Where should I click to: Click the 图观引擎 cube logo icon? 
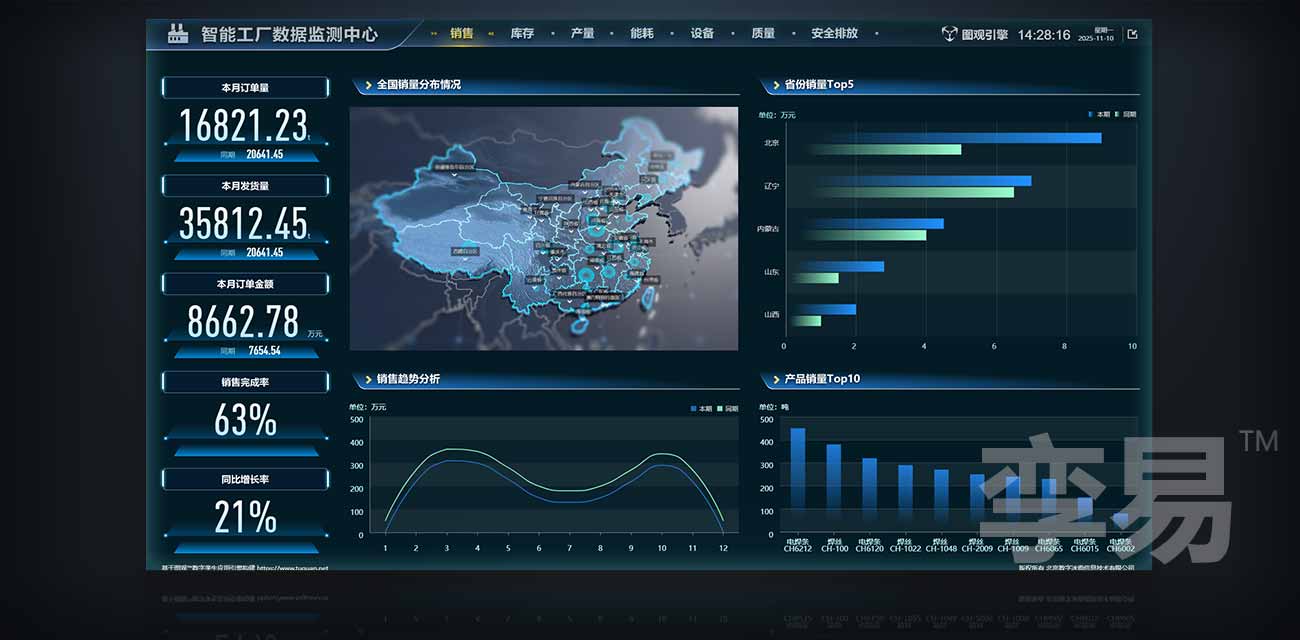click(x=949, y=34)
